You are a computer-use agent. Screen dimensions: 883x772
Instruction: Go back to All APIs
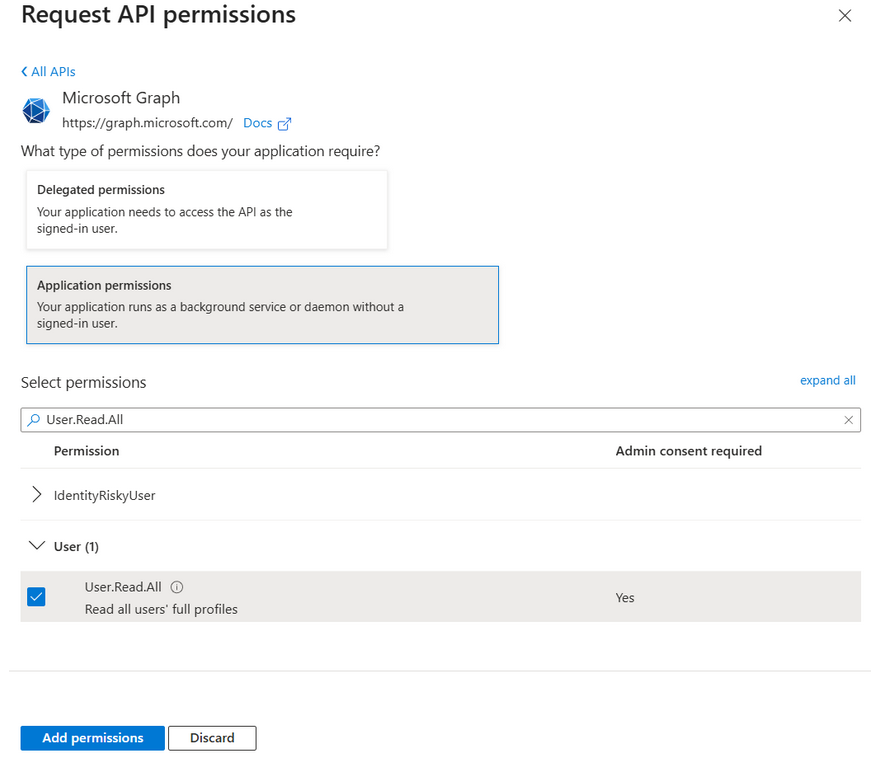48,72
